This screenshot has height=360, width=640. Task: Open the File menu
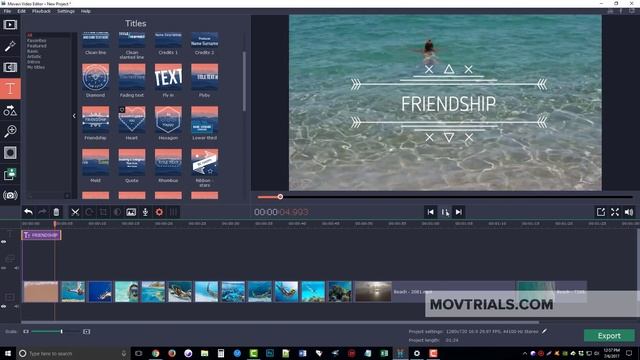click(7, 11)
